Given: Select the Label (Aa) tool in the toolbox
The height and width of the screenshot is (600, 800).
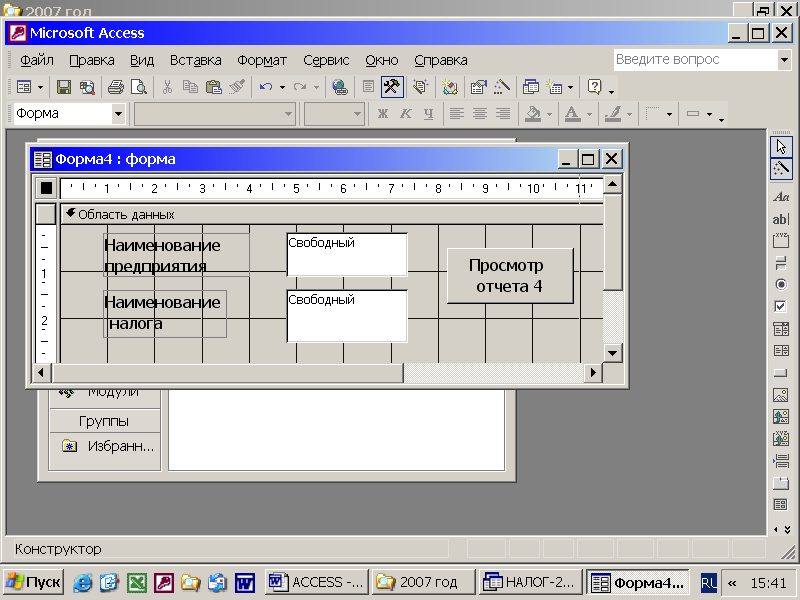Looking at the screenshot, I should pos(781,197).
